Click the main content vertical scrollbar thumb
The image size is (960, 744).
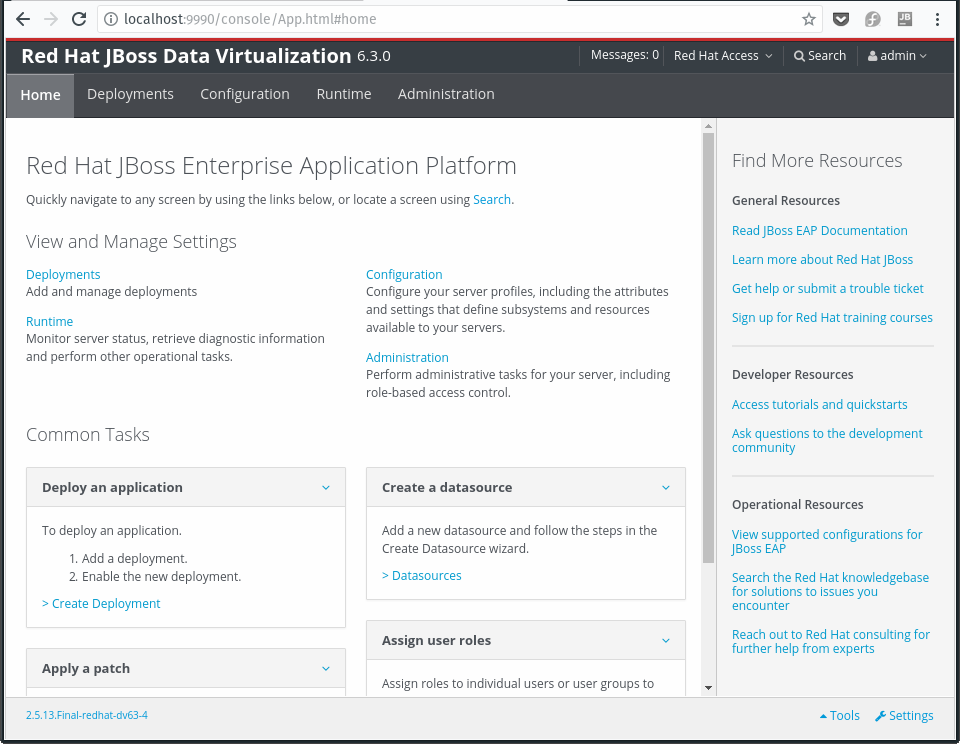click(708, 347)
